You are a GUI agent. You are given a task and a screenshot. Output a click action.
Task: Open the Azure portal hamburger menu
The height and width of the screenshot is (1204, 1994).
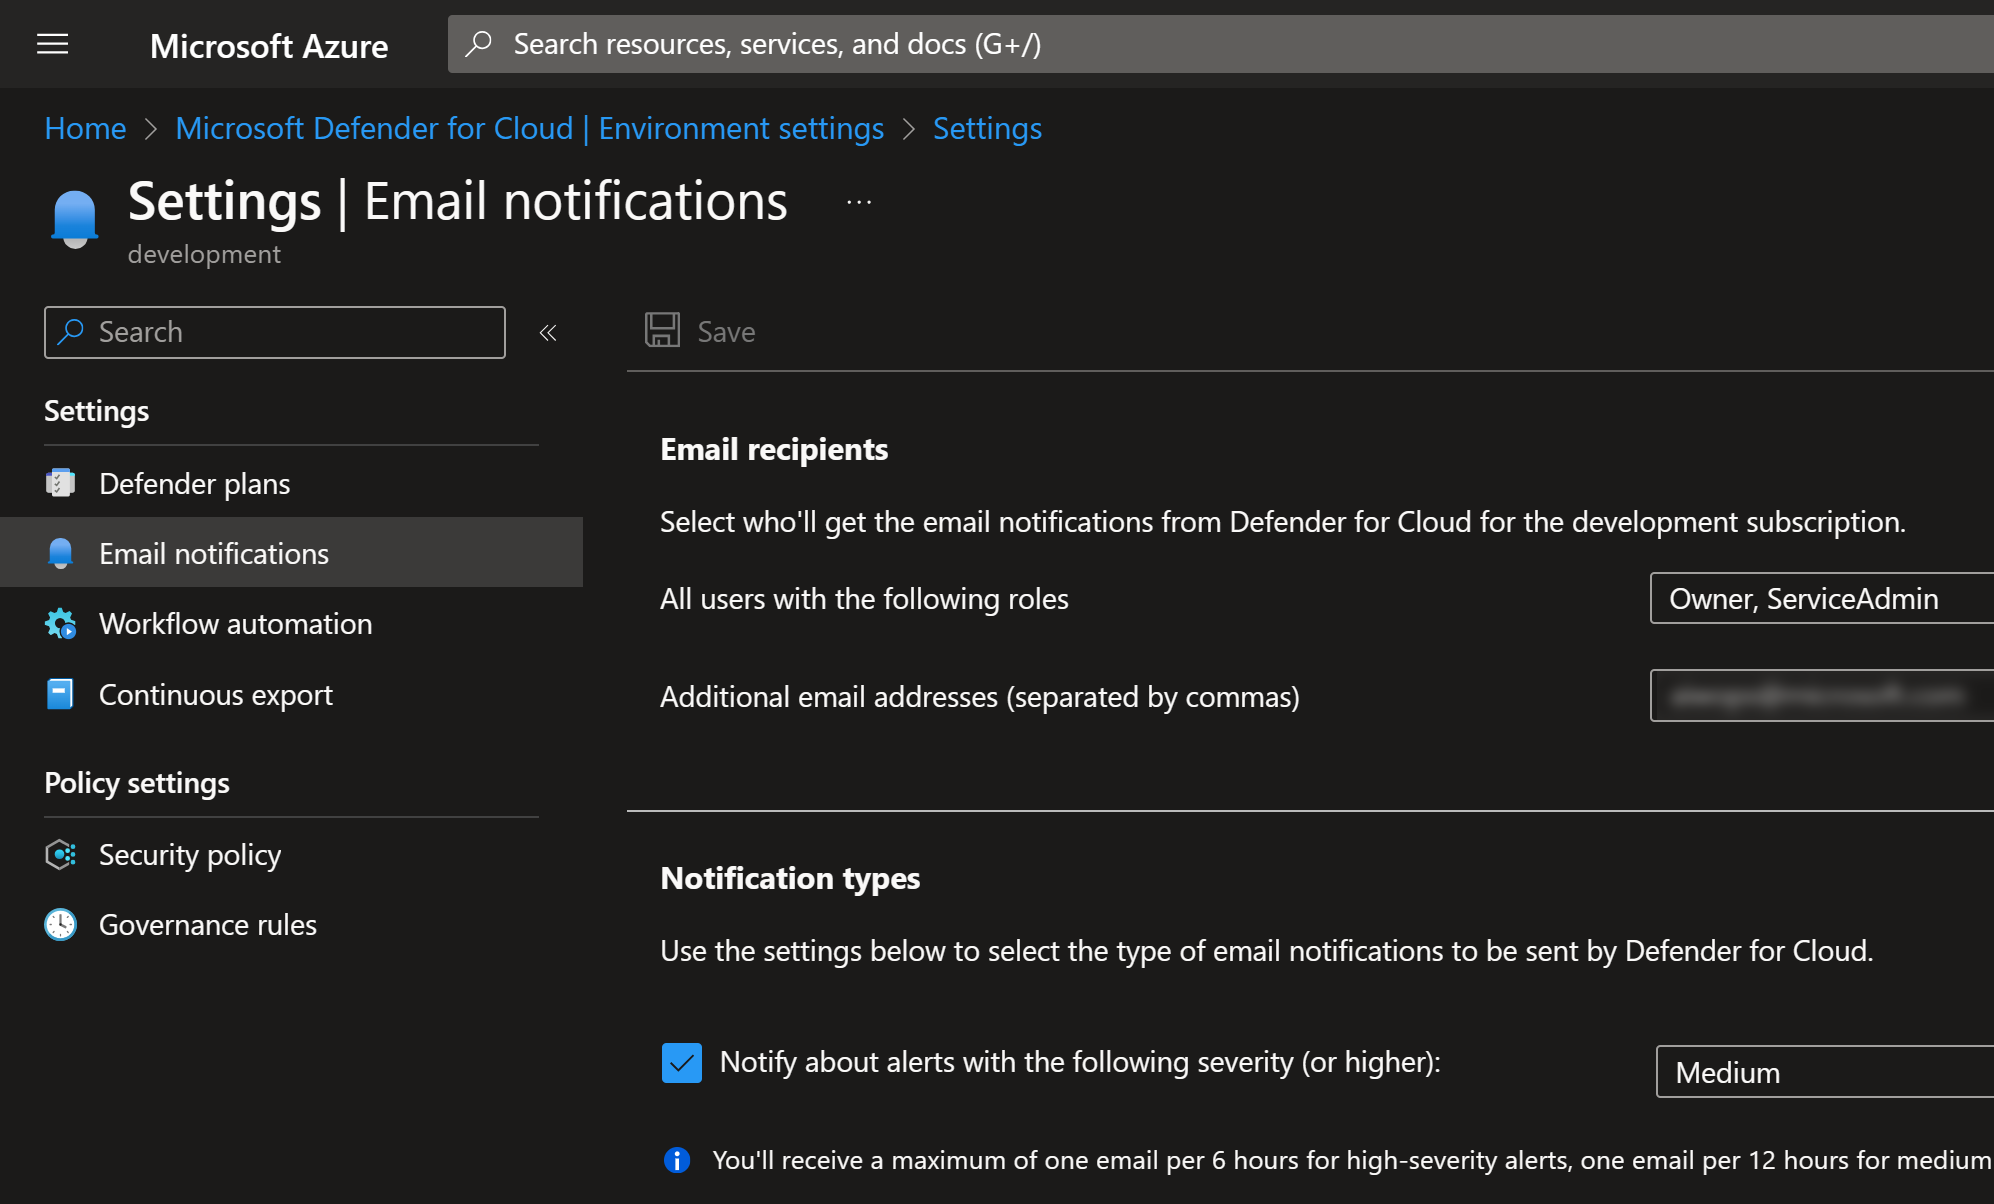(x=53, y=44)
